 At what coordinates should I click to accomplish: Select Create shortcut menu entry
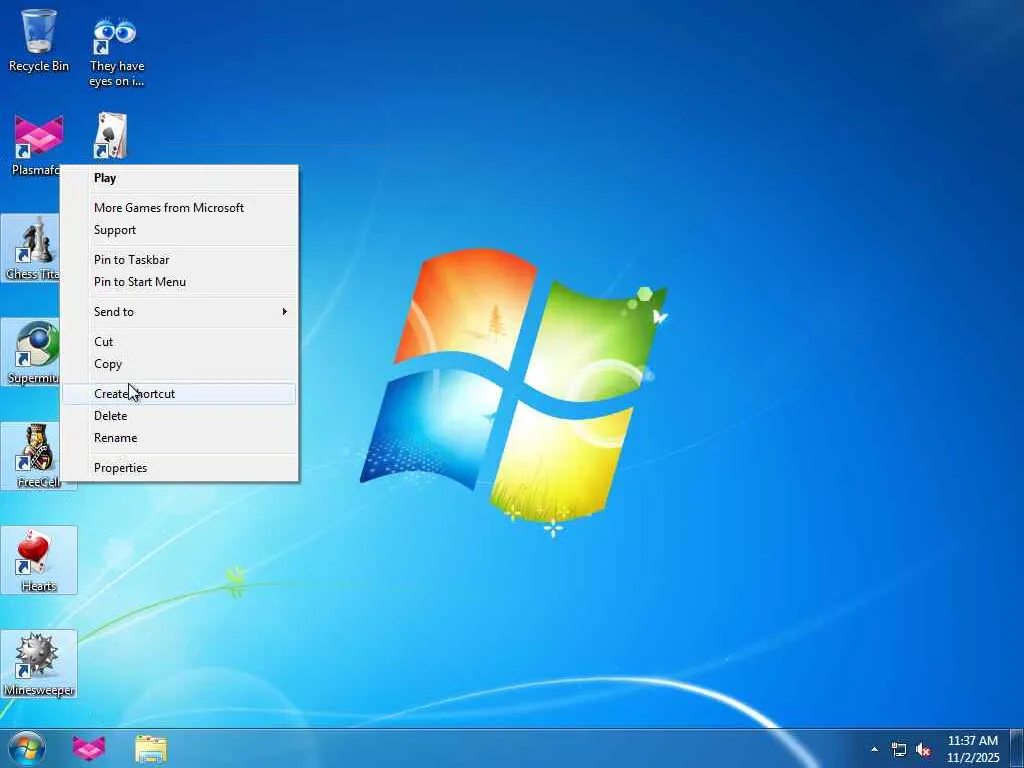click(179, 394)
